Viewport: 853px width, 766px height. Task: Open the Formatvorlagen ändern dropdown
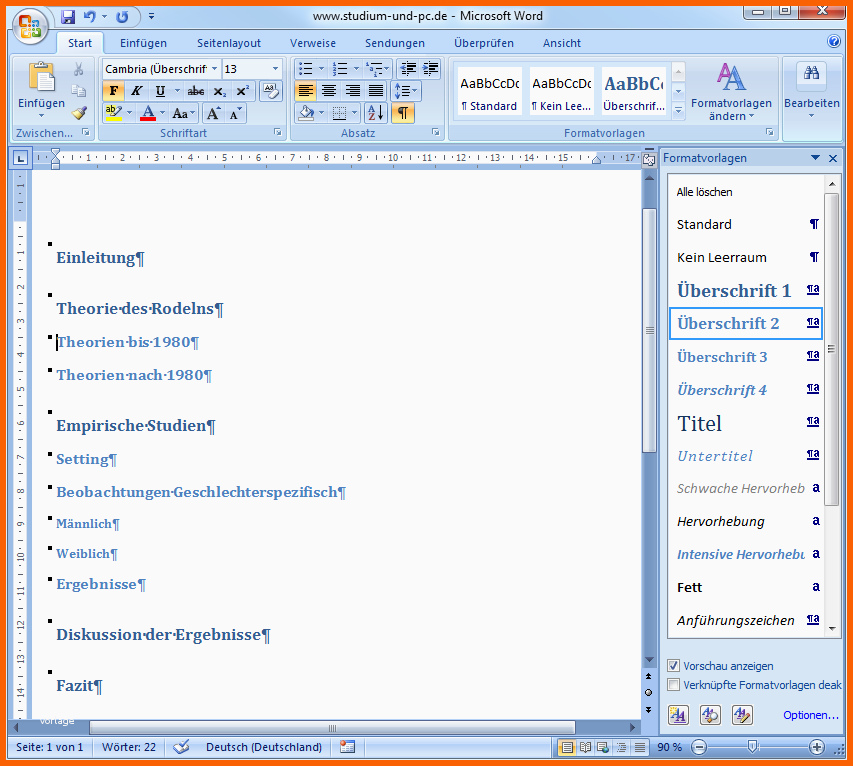[x=731, y=91]
